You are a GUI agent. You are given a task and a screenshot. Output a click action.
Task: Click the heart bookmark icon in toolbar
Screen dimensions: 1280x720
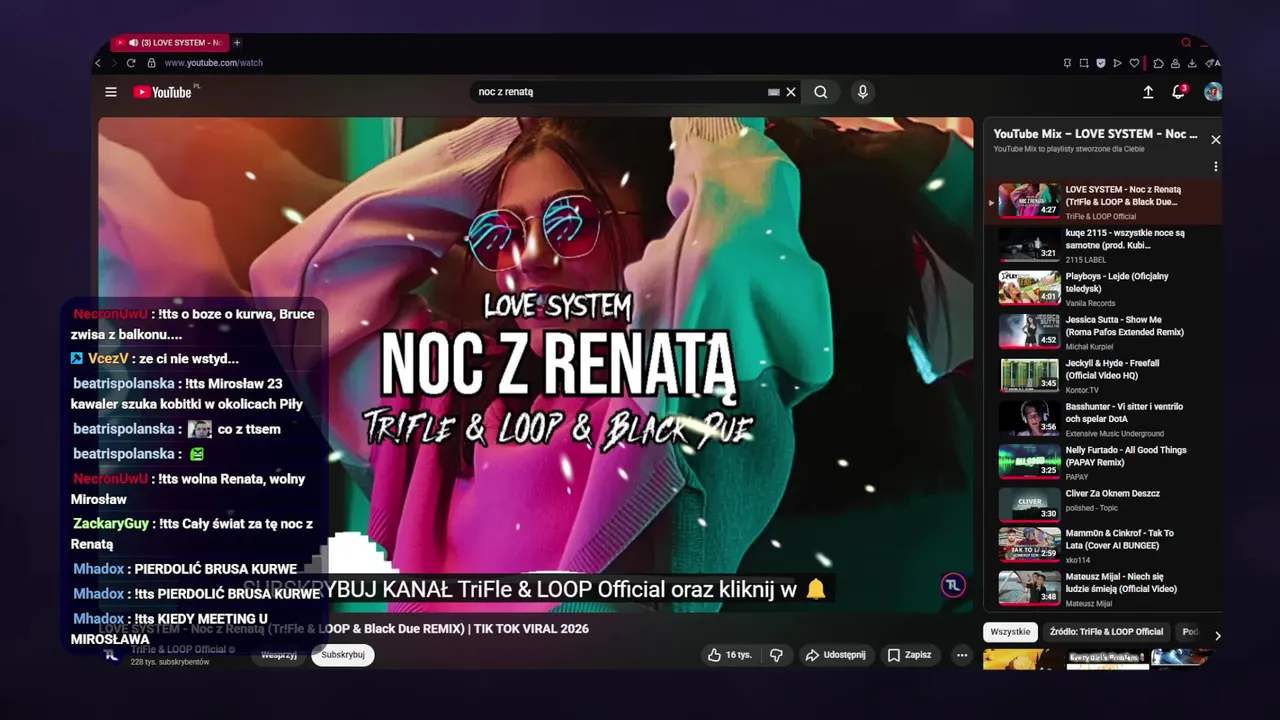1134,63
